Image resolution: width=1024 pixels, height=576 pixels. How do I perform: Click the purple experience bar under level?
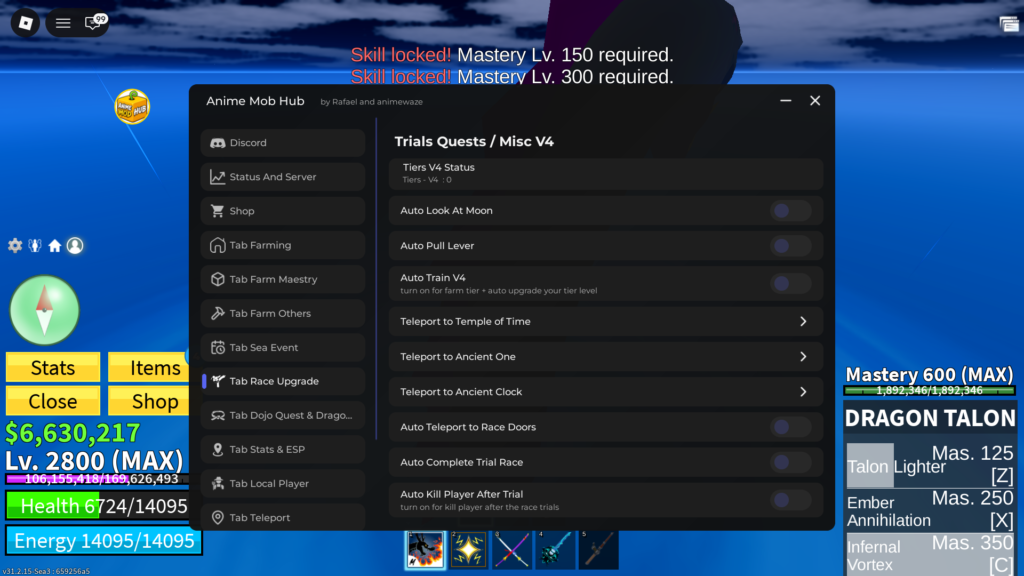97,479
